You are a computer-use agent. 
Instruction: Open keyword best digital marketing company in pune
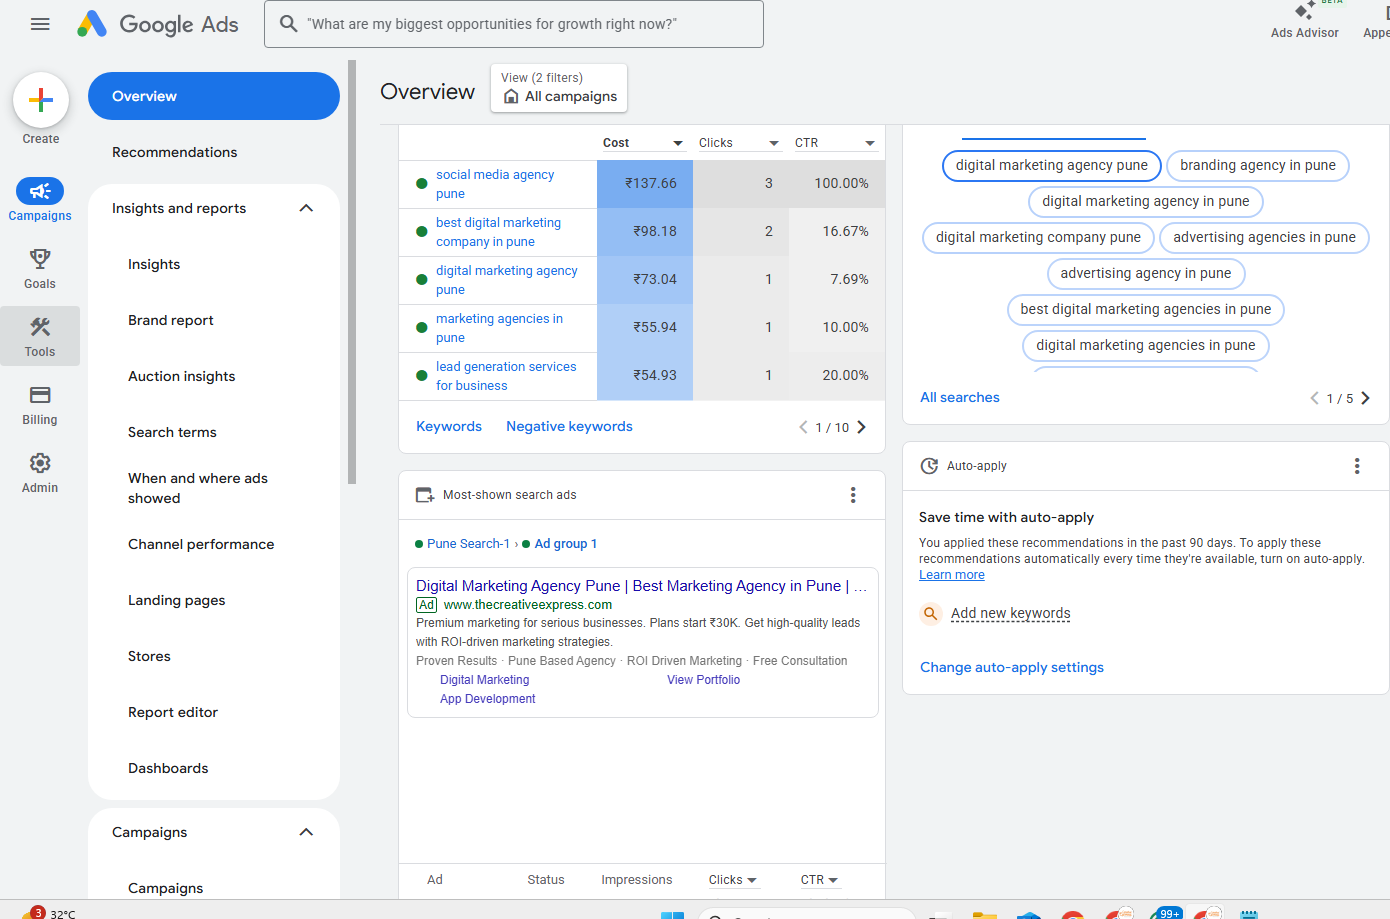pos(498,232)
